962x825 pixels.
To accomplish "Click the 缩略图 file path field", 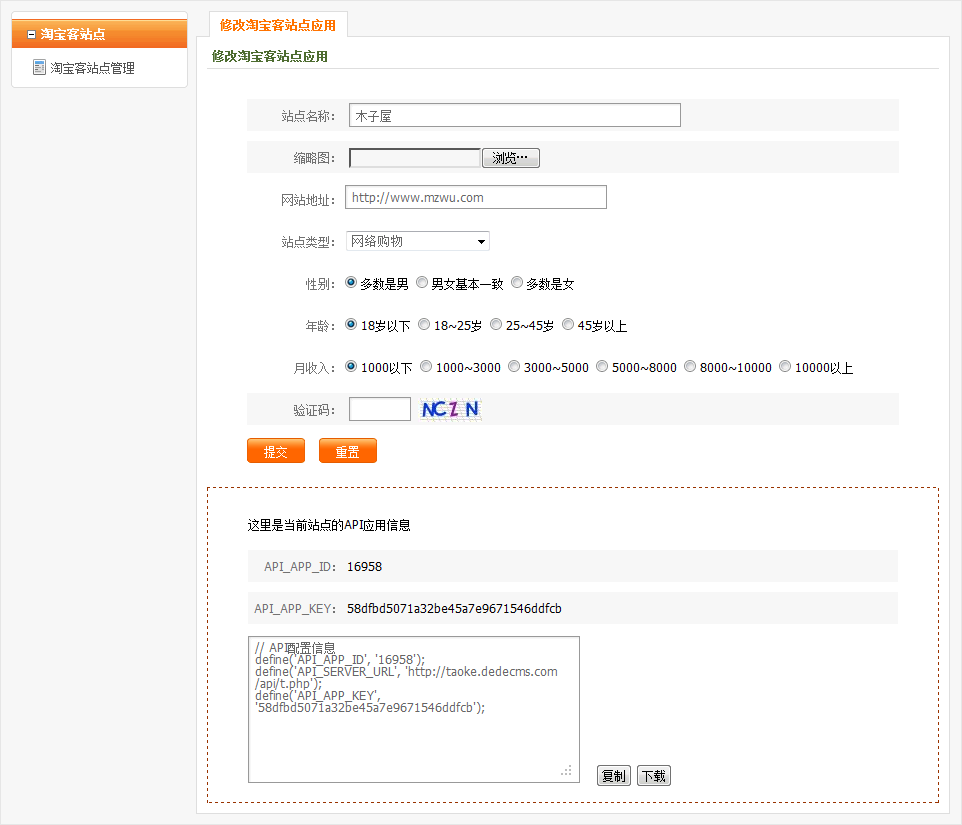I will point(415,158).
